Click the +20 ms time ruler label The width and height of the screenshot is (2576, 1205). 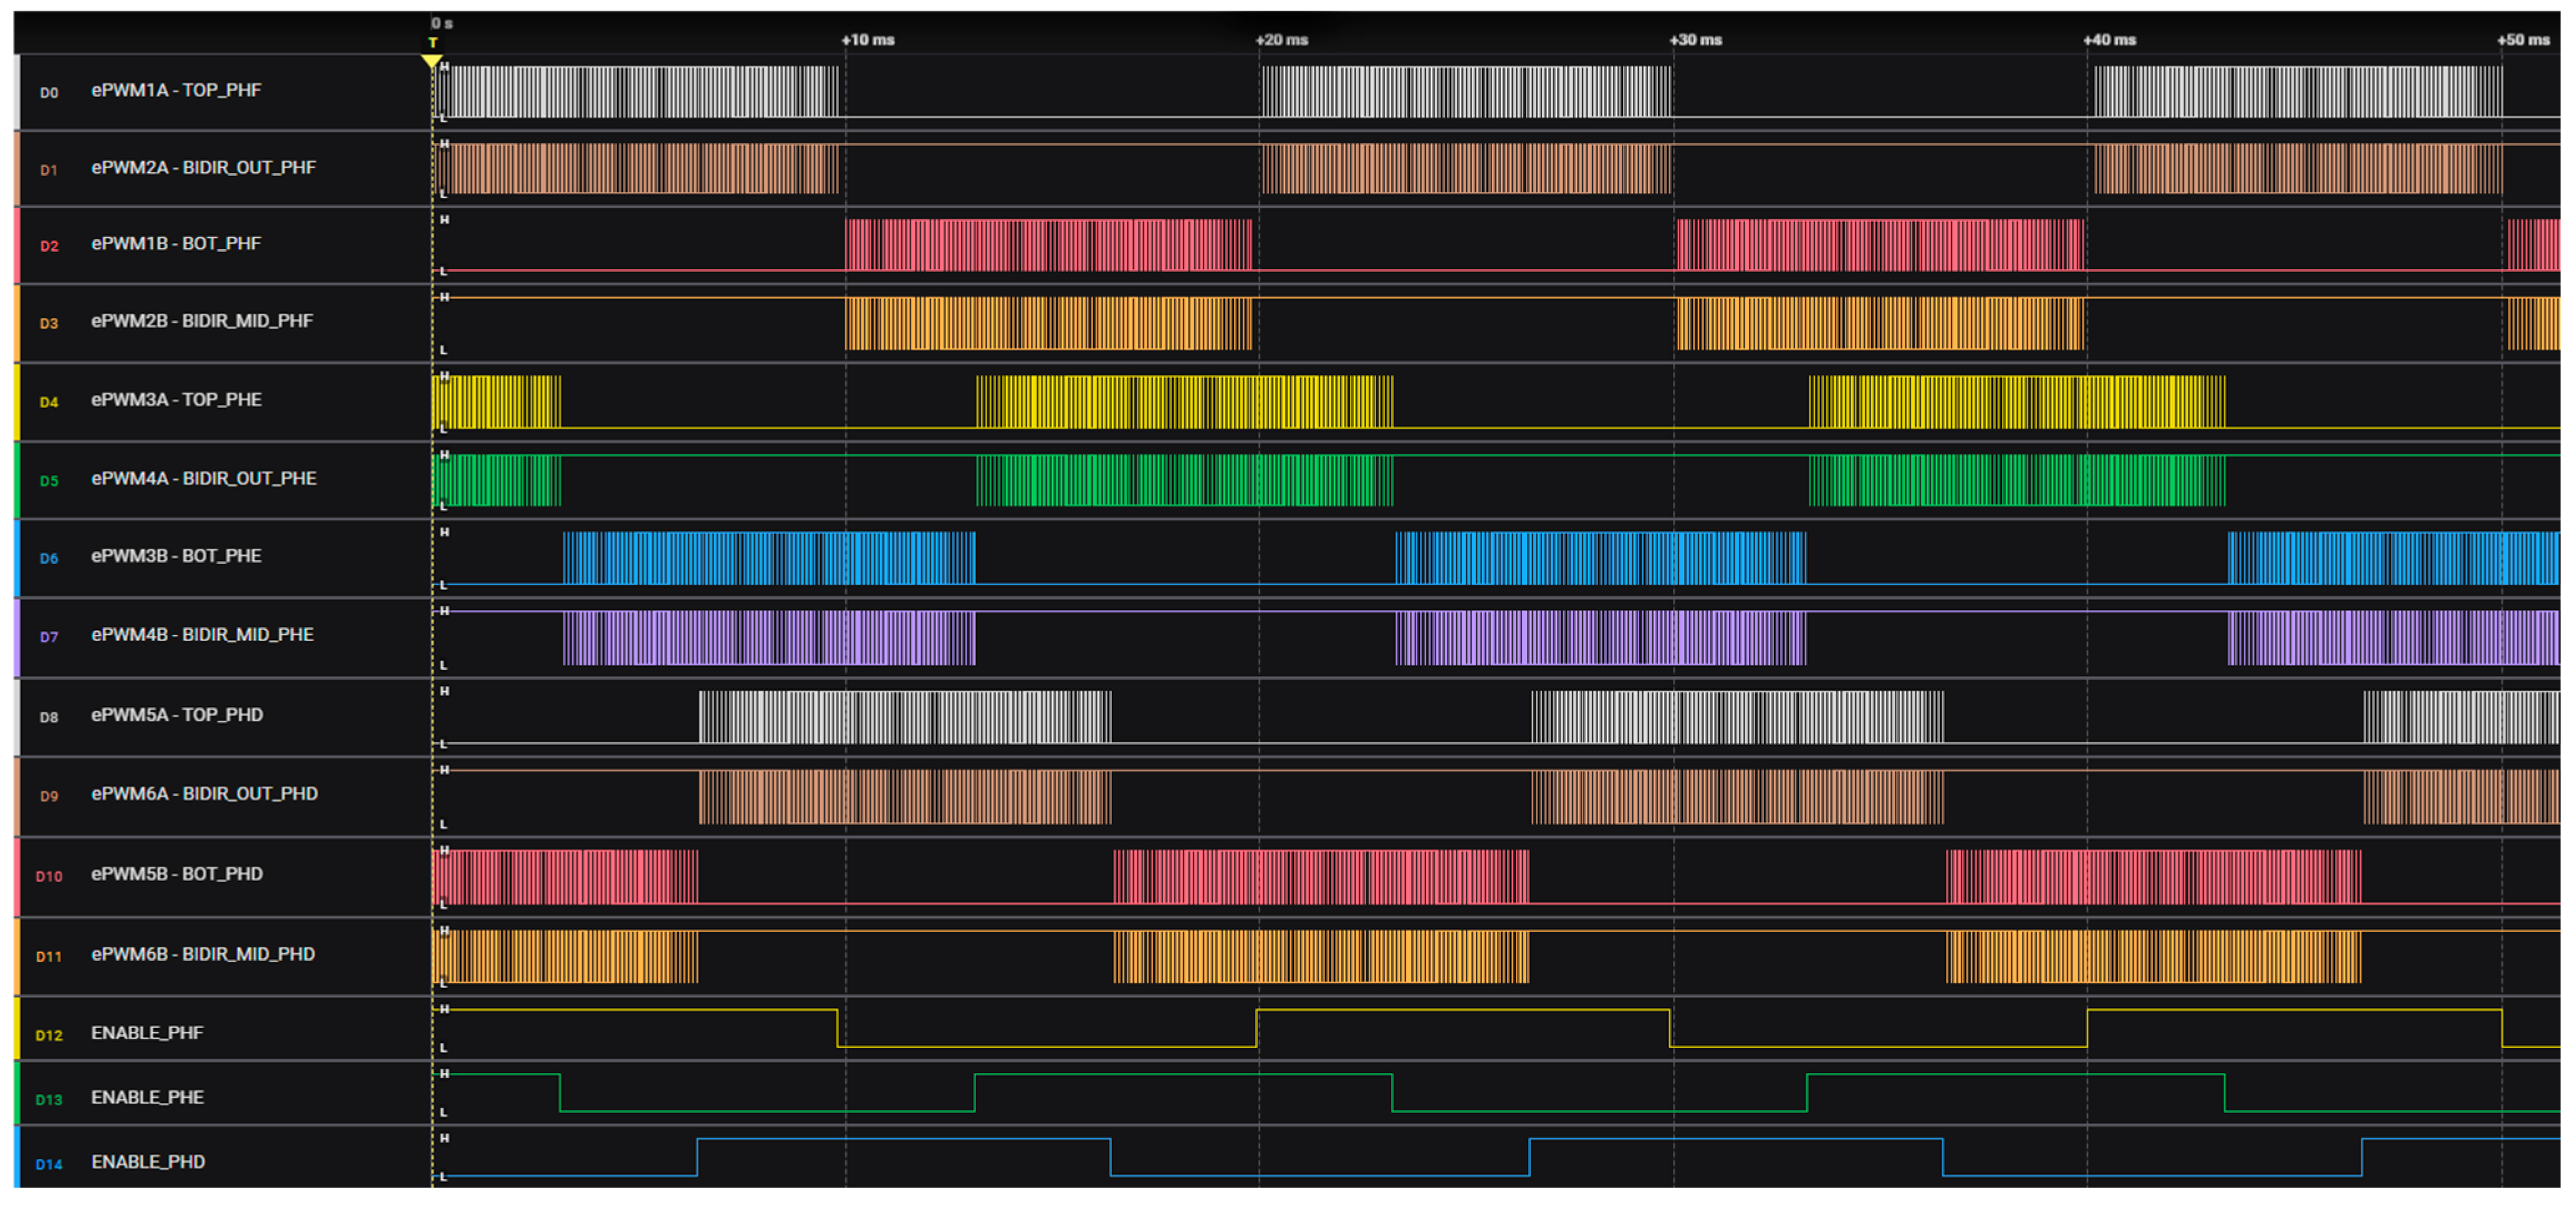point(1281,40)
